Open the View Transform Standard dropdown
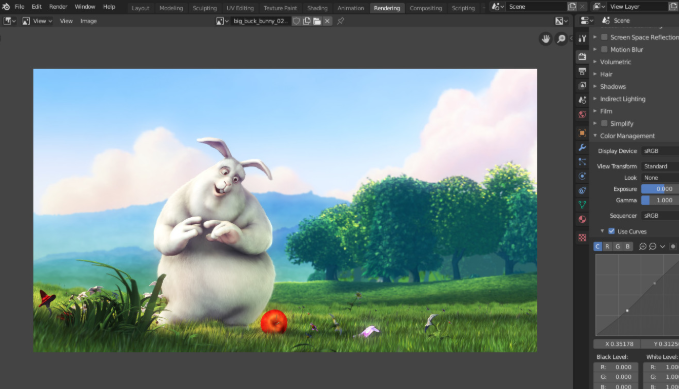The height and width of the screenshot is (389, 679). (x=660, y=166)
